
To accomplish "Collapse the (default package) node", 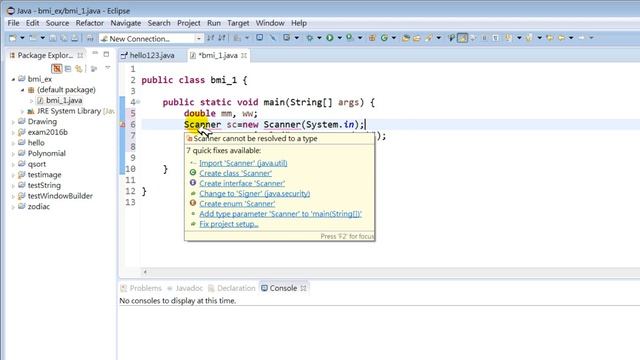I will (x=22, y=90).
